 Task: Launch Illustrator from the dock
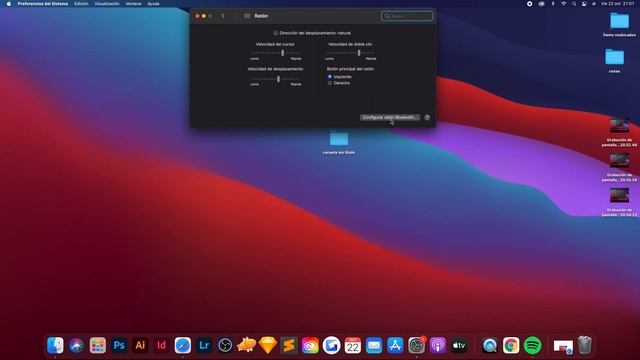click(140, 346)
